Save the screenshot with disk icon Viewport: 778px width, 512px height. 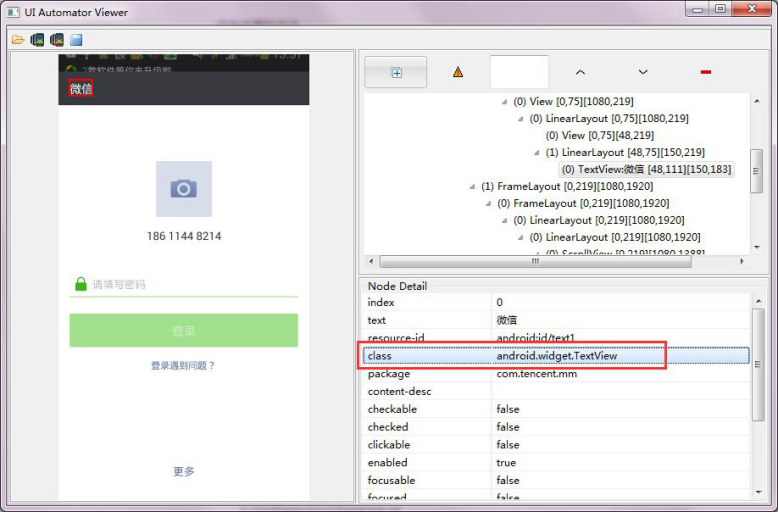(76, 40)
